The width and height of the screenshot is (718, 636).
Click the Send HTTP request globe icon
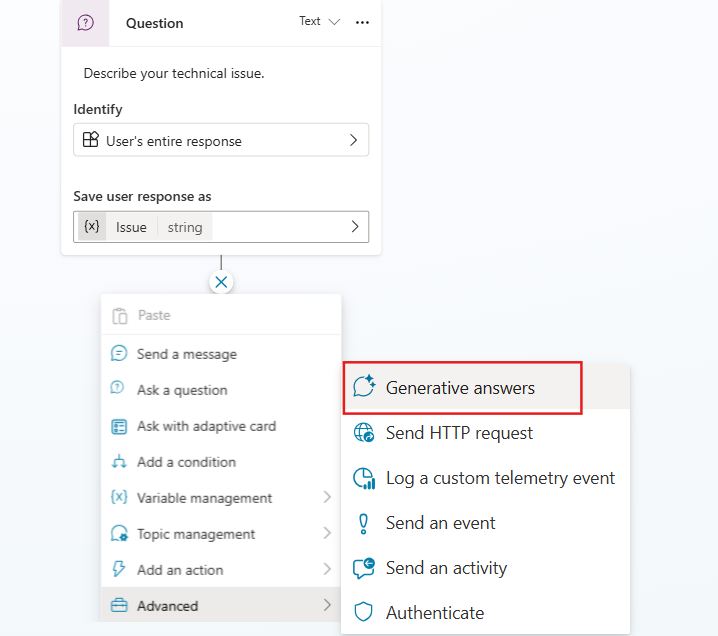pyautogui.click(x=364, y=433)
